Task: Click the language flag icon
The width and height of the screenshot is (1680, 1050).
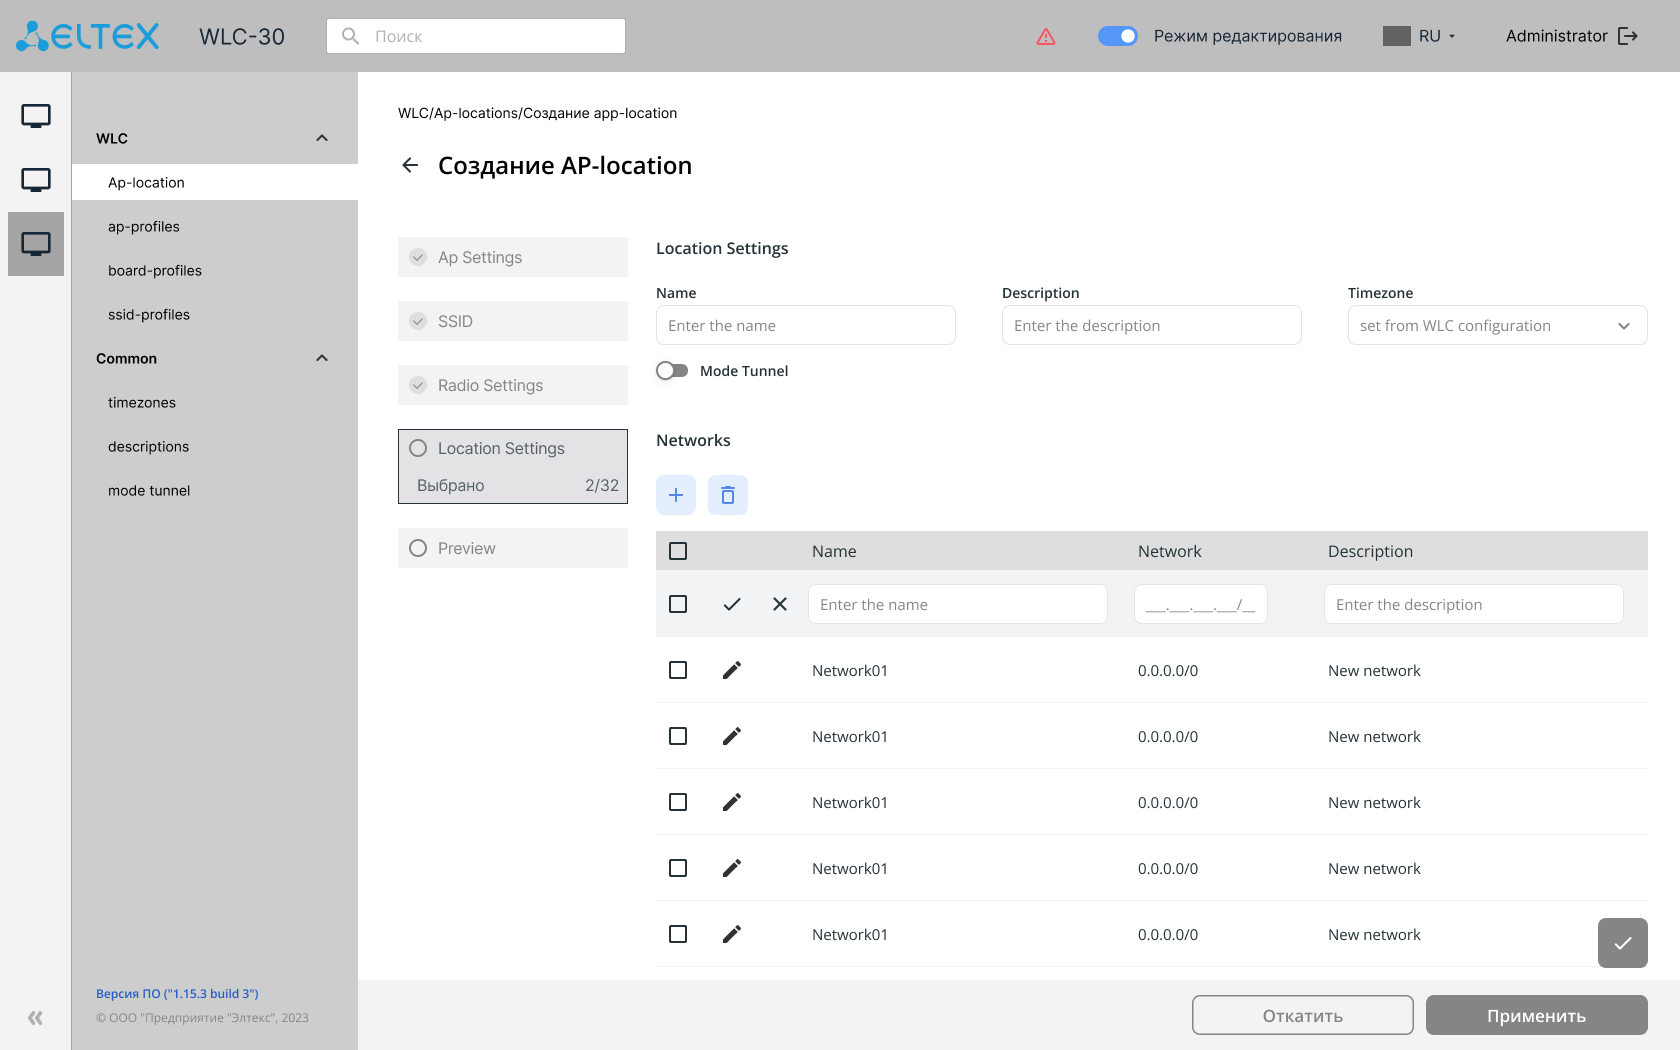Action: (1397, 36)
